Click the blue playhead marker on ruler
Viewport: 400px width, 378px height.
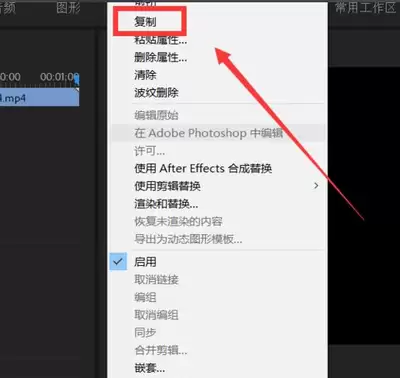(77, 79)
